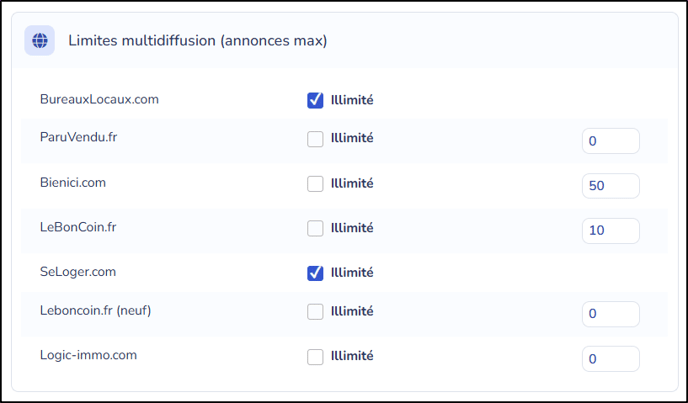This screenshot has height=403, width=688.
Task: Tick the Illimité checkbox for Bienici.com
Action: pos(315,184)
